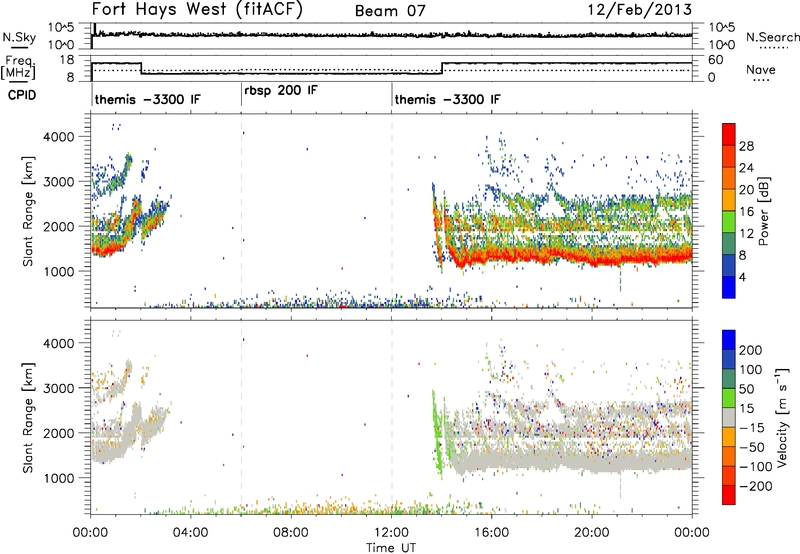Click the dashed 06:00 line in the power panel
This screenshot has width=800, height=554.
point(241,211)
